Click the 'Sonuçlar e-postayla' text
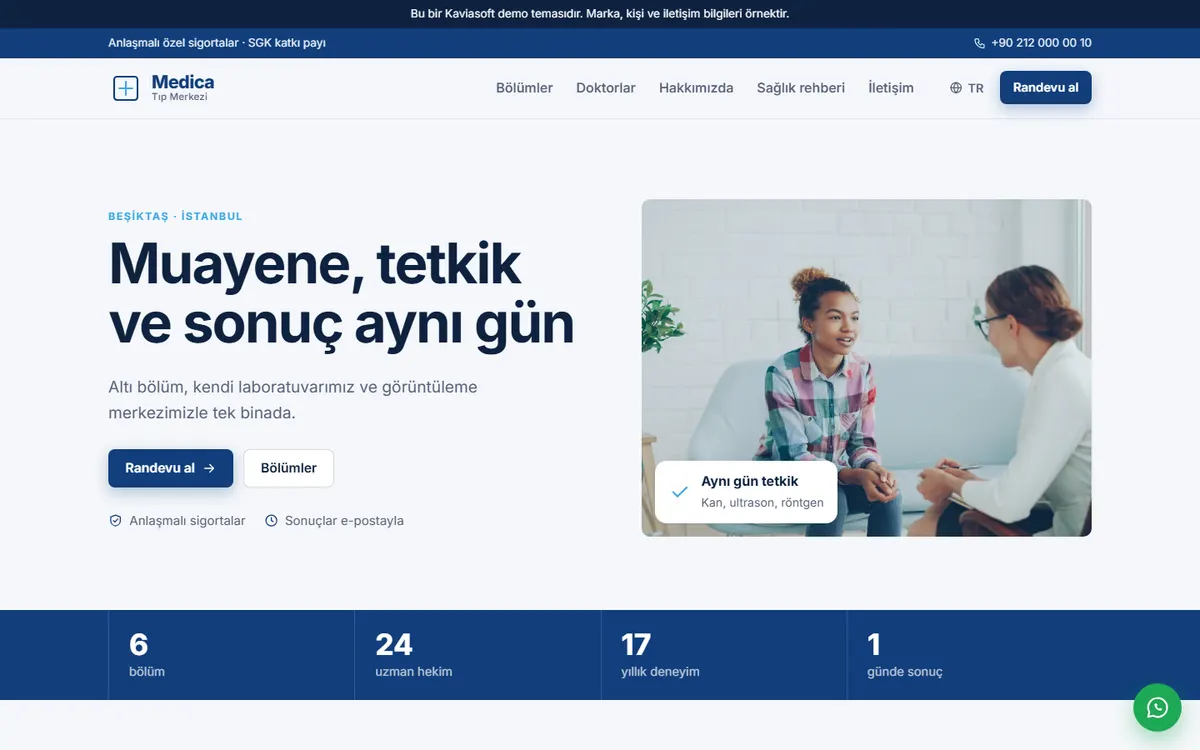Viewport: 1200px width, 750px height. coord(344,521)
